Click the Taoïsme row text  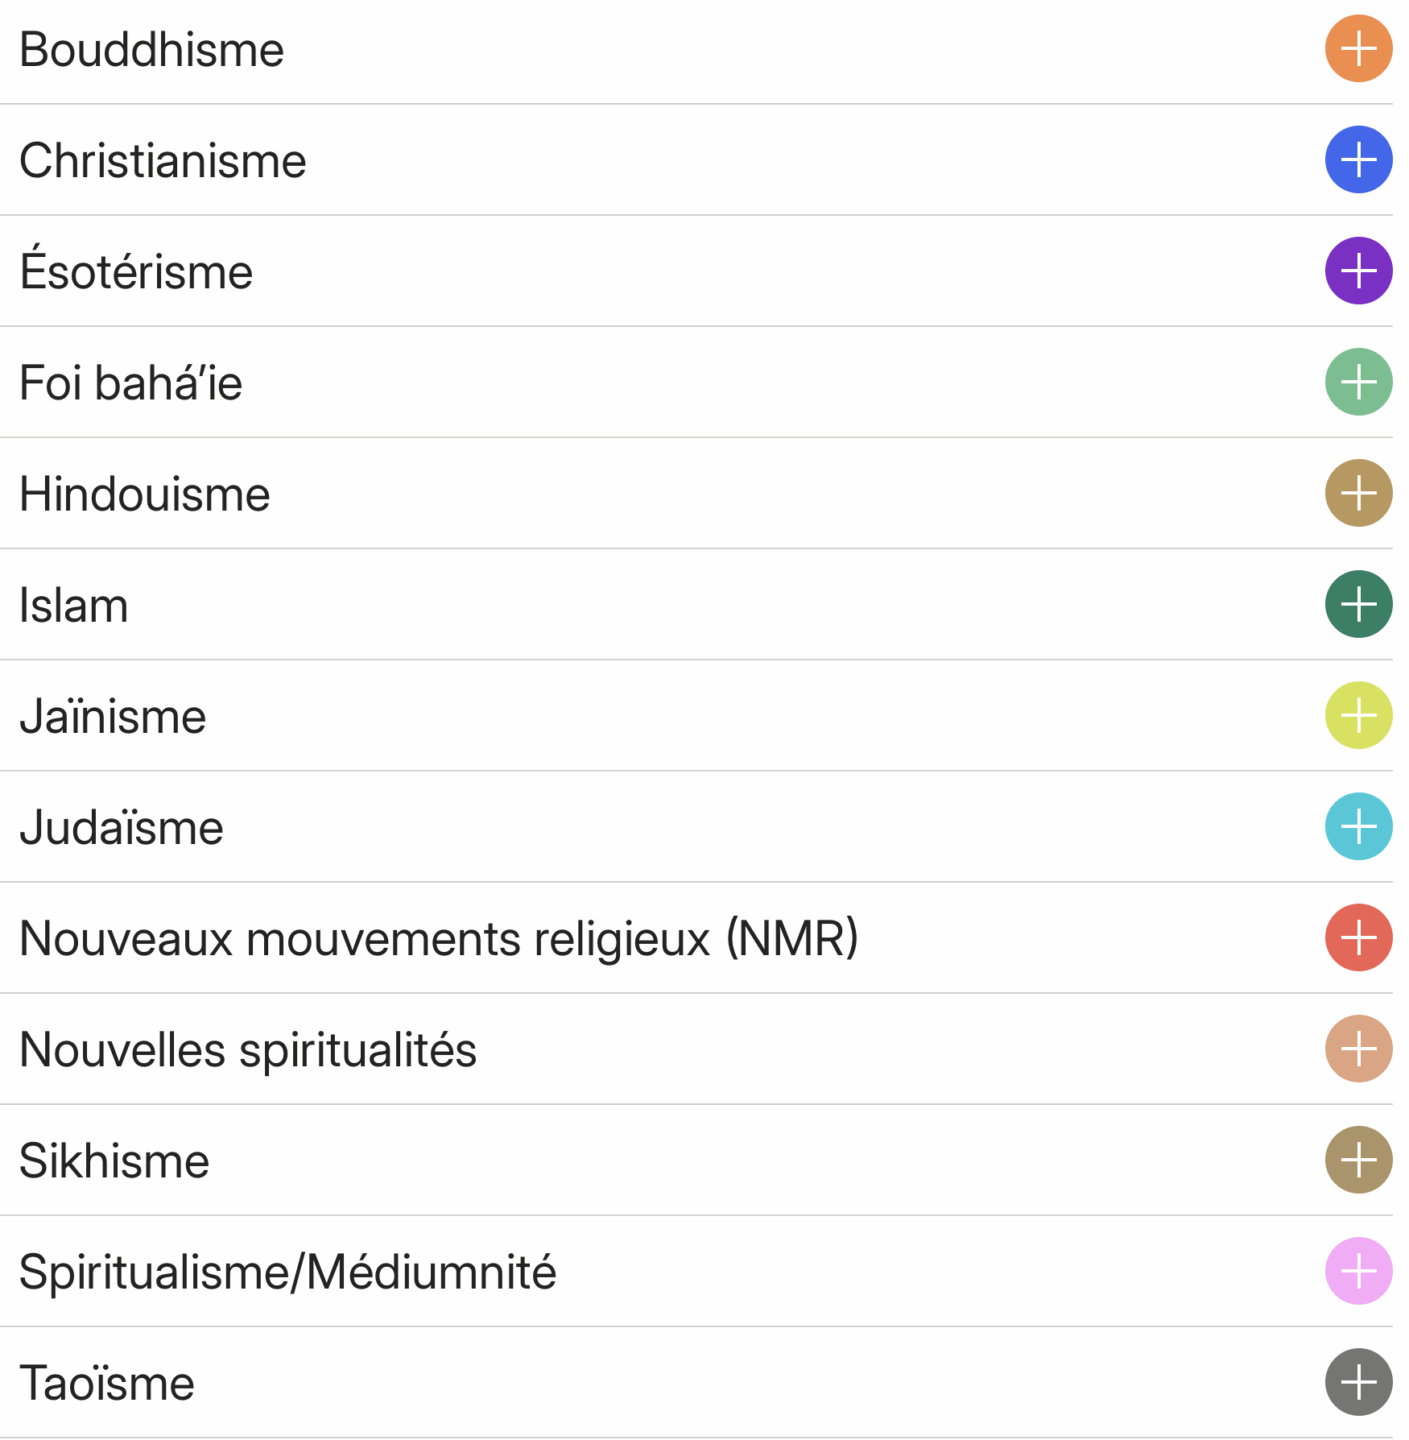point(107,1384)
